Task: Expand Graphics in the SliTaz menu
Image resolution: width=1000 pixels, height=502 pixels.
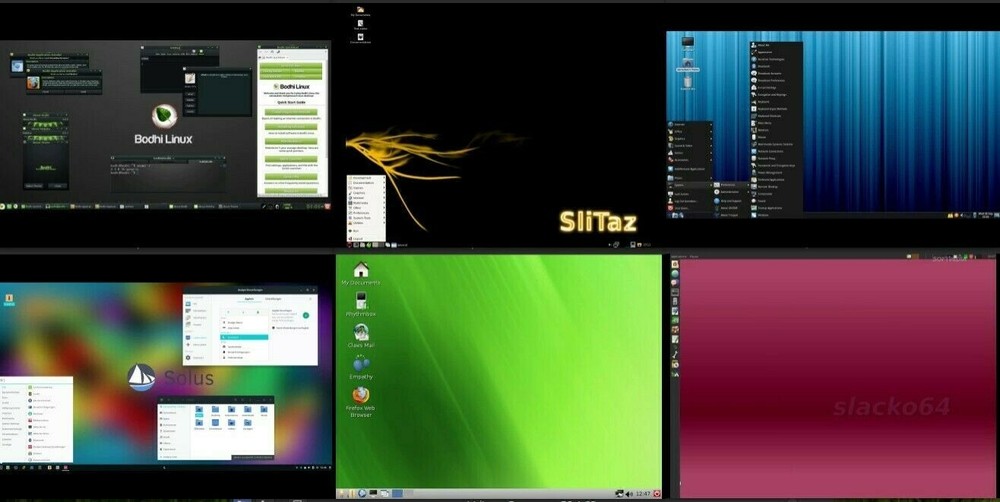Action: [x=367, y=193]
